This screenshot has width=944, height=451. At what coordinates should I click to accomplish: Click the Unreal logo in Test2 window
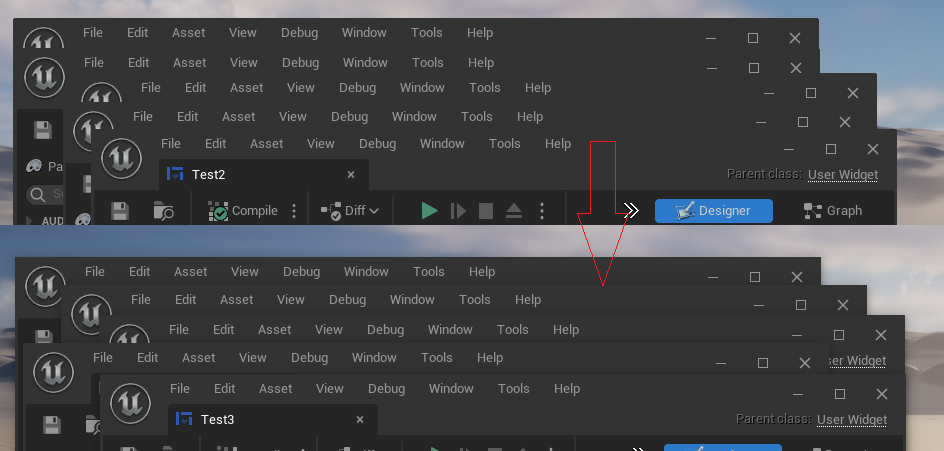point(122,159)
